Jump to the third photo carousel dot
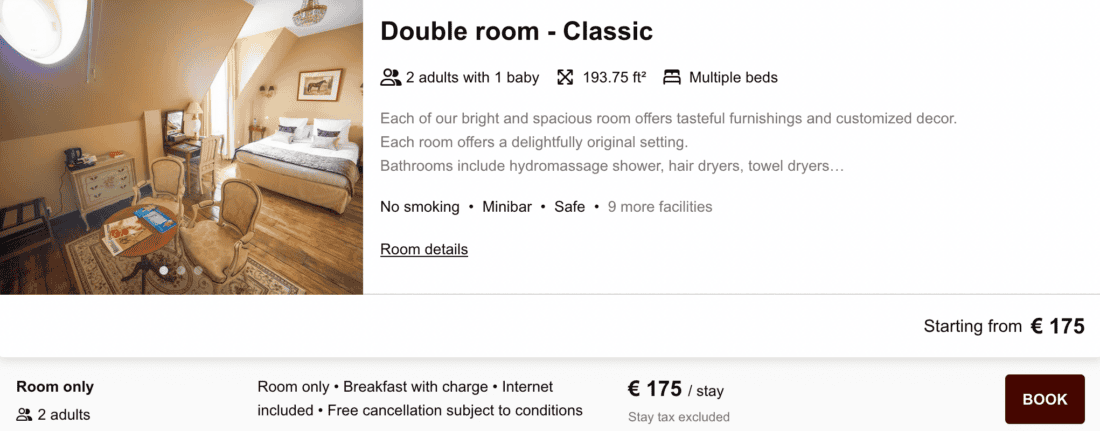Image resolution: width=1100 pixels, height=431 pixels. point(198,270)
